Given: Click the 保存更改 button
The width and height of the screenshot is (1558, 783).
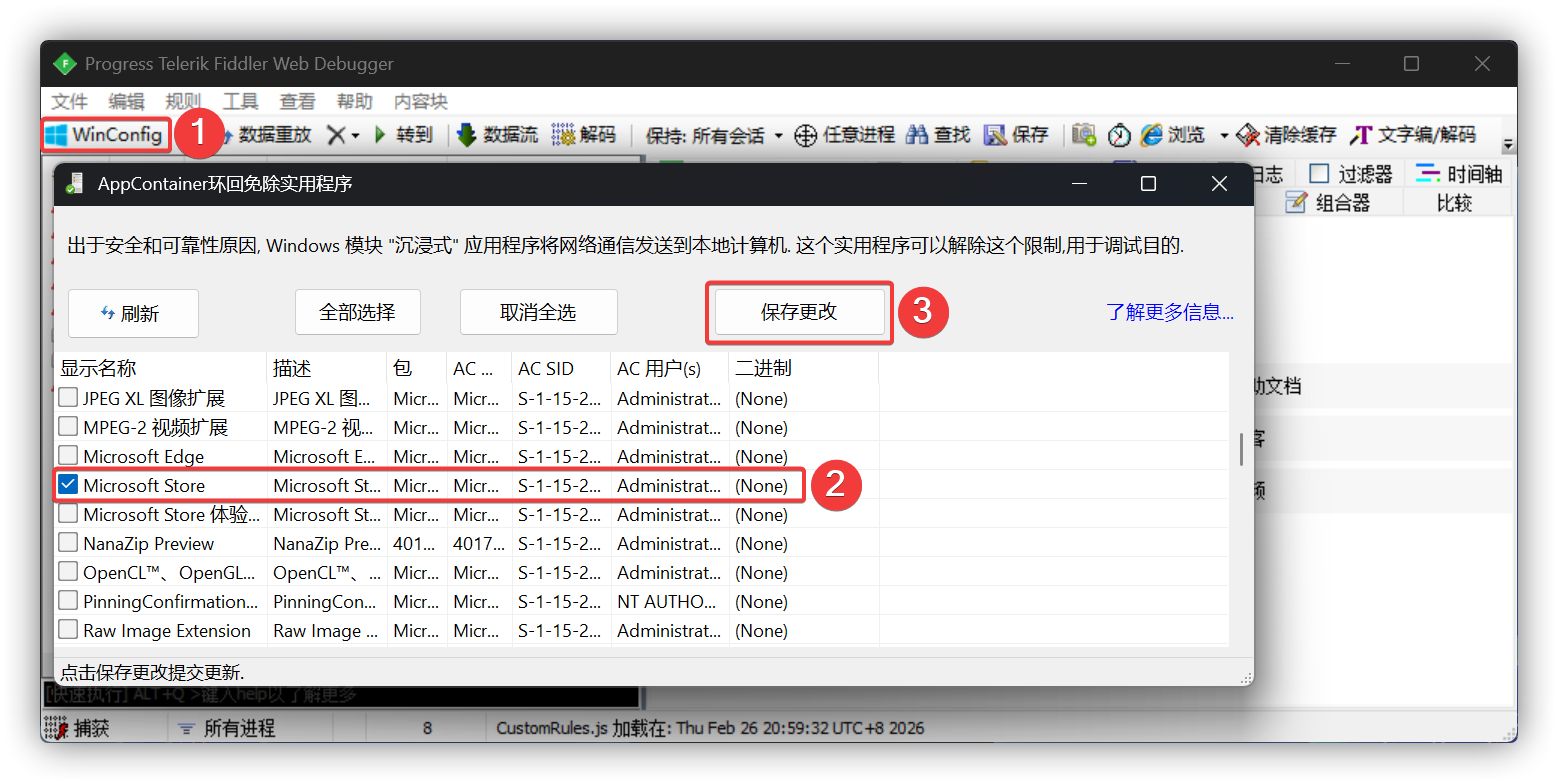Looking at the screenshot, I should 799,312.
